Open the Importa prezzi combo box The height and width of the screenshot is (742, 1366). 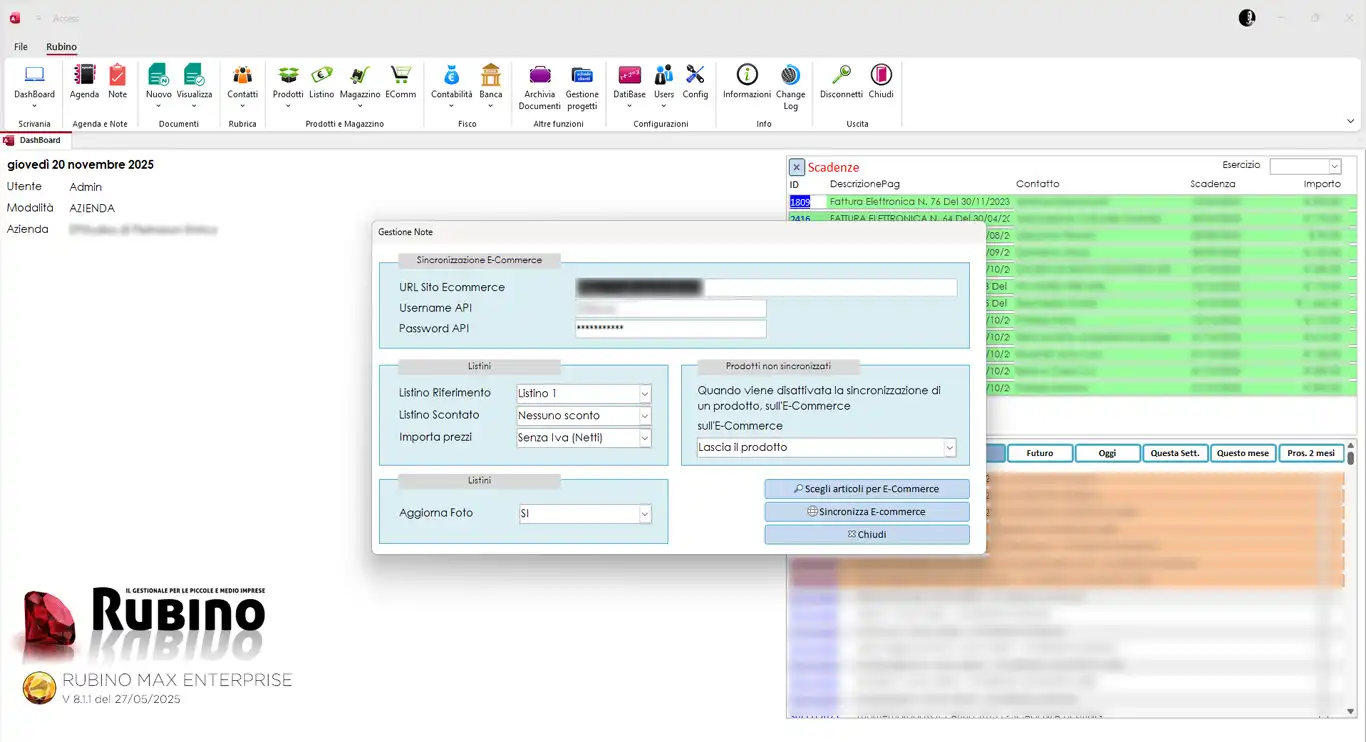pyautogui.click(x=644, y=438)
